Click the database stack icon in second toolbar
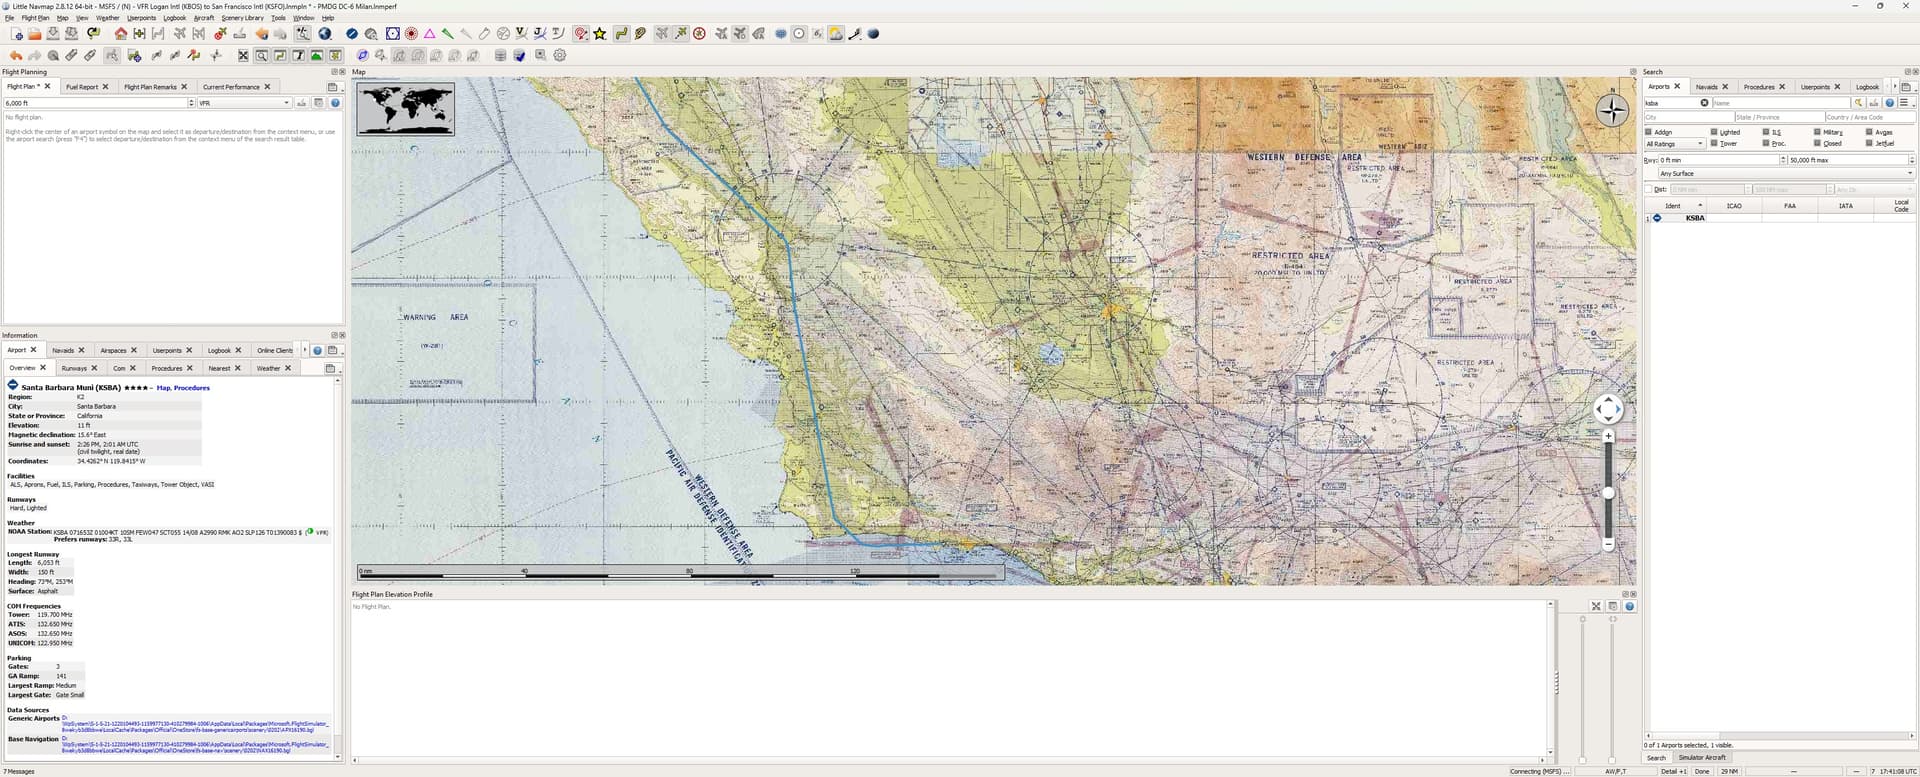 tap(500, 56)
